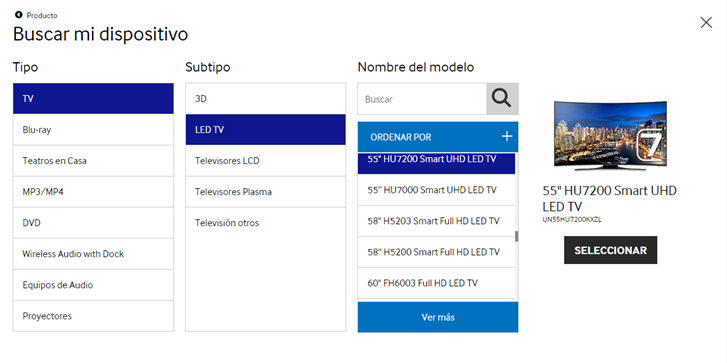
Task: Choose Televisores Plasma subtype
Action: point(266,191)
